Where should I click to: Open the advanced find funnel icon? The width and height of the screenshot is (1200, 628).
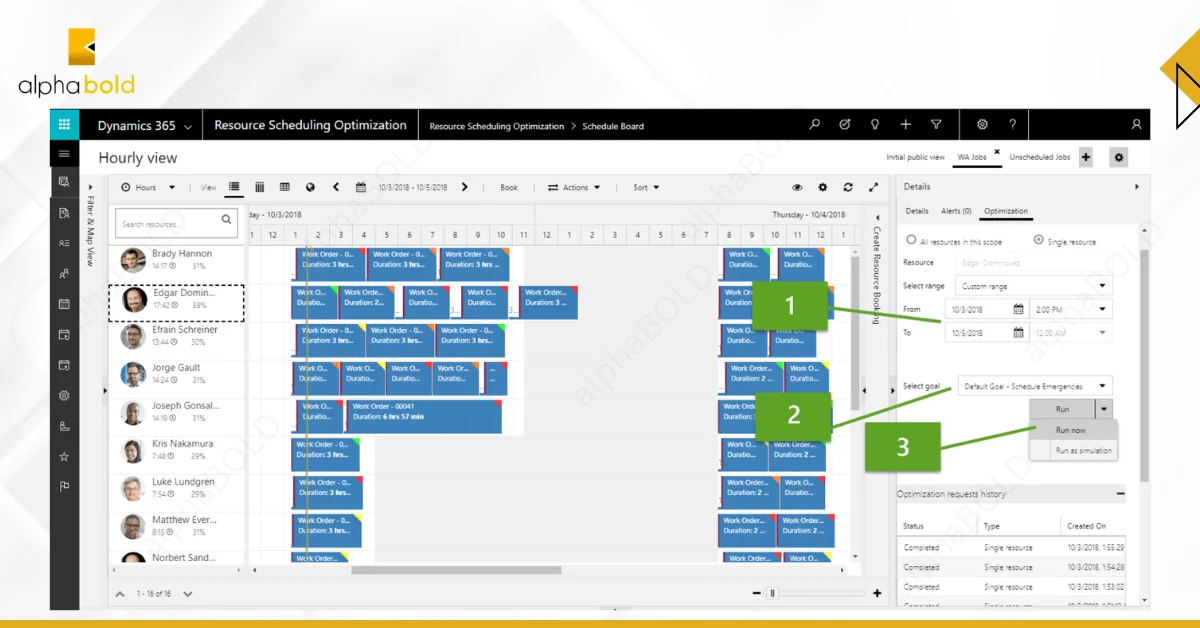[x=936, y=125]
